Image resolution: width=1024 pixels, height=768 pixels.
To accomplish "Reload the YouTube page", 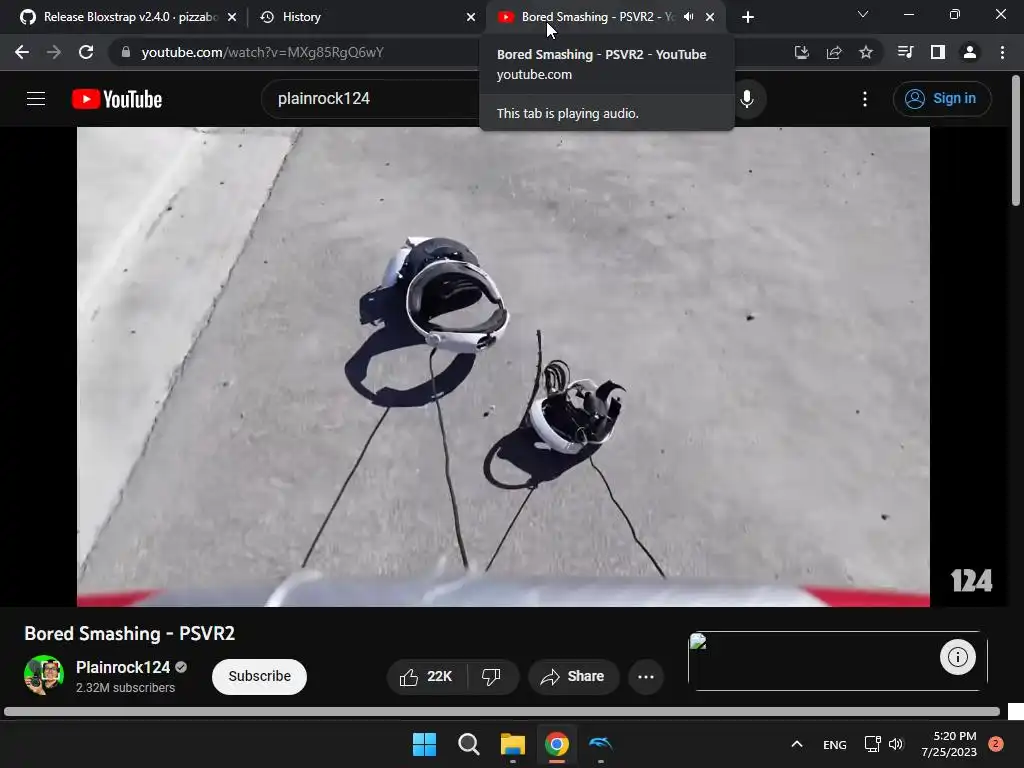I will pos(86,52).
